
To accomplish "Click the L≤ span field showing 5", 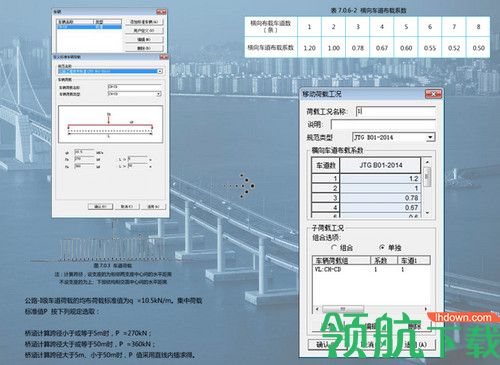I will coord(137,159).
